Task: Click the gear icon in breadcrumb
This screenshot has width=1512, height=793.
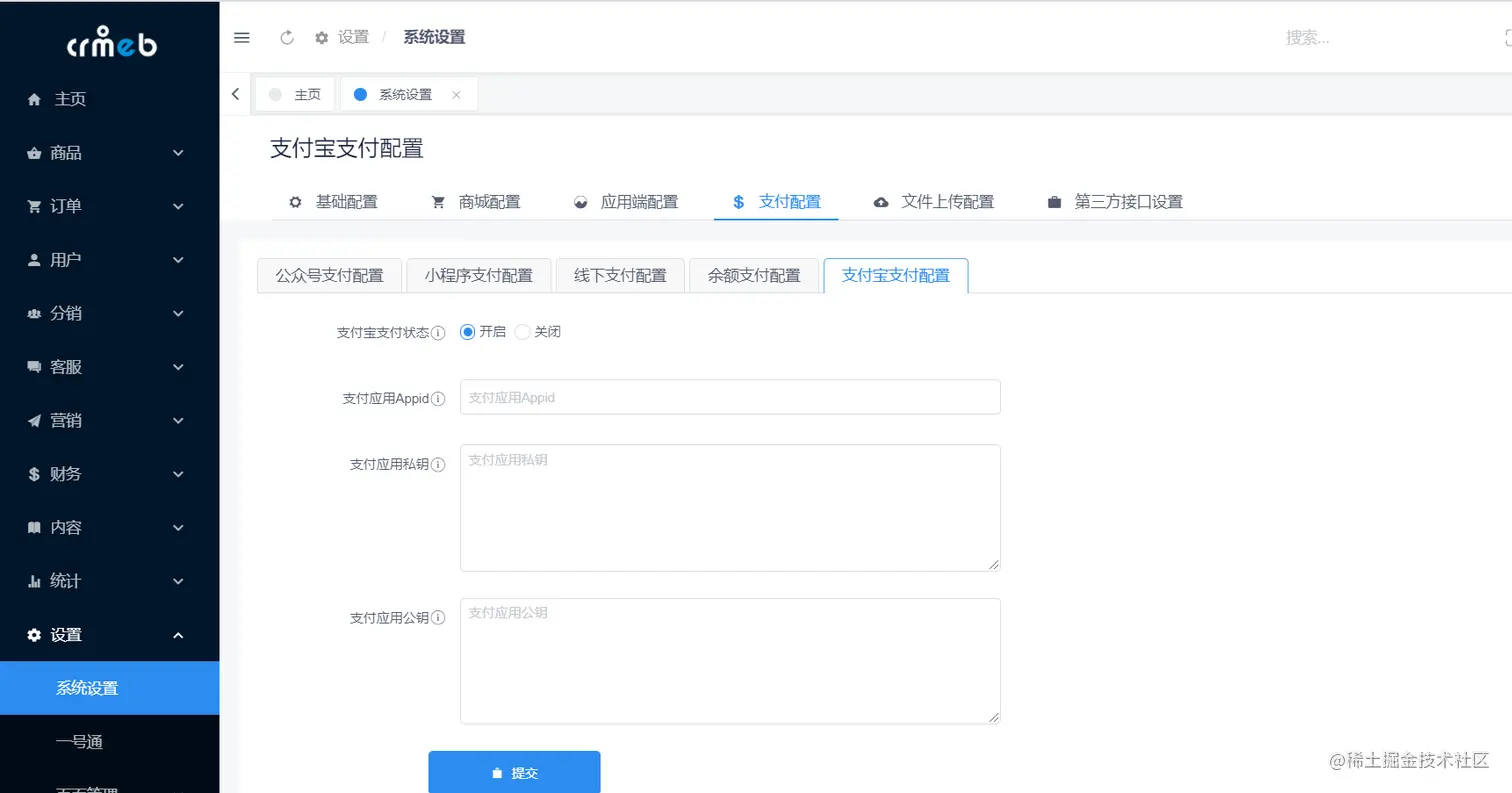Action: [321, 38]
